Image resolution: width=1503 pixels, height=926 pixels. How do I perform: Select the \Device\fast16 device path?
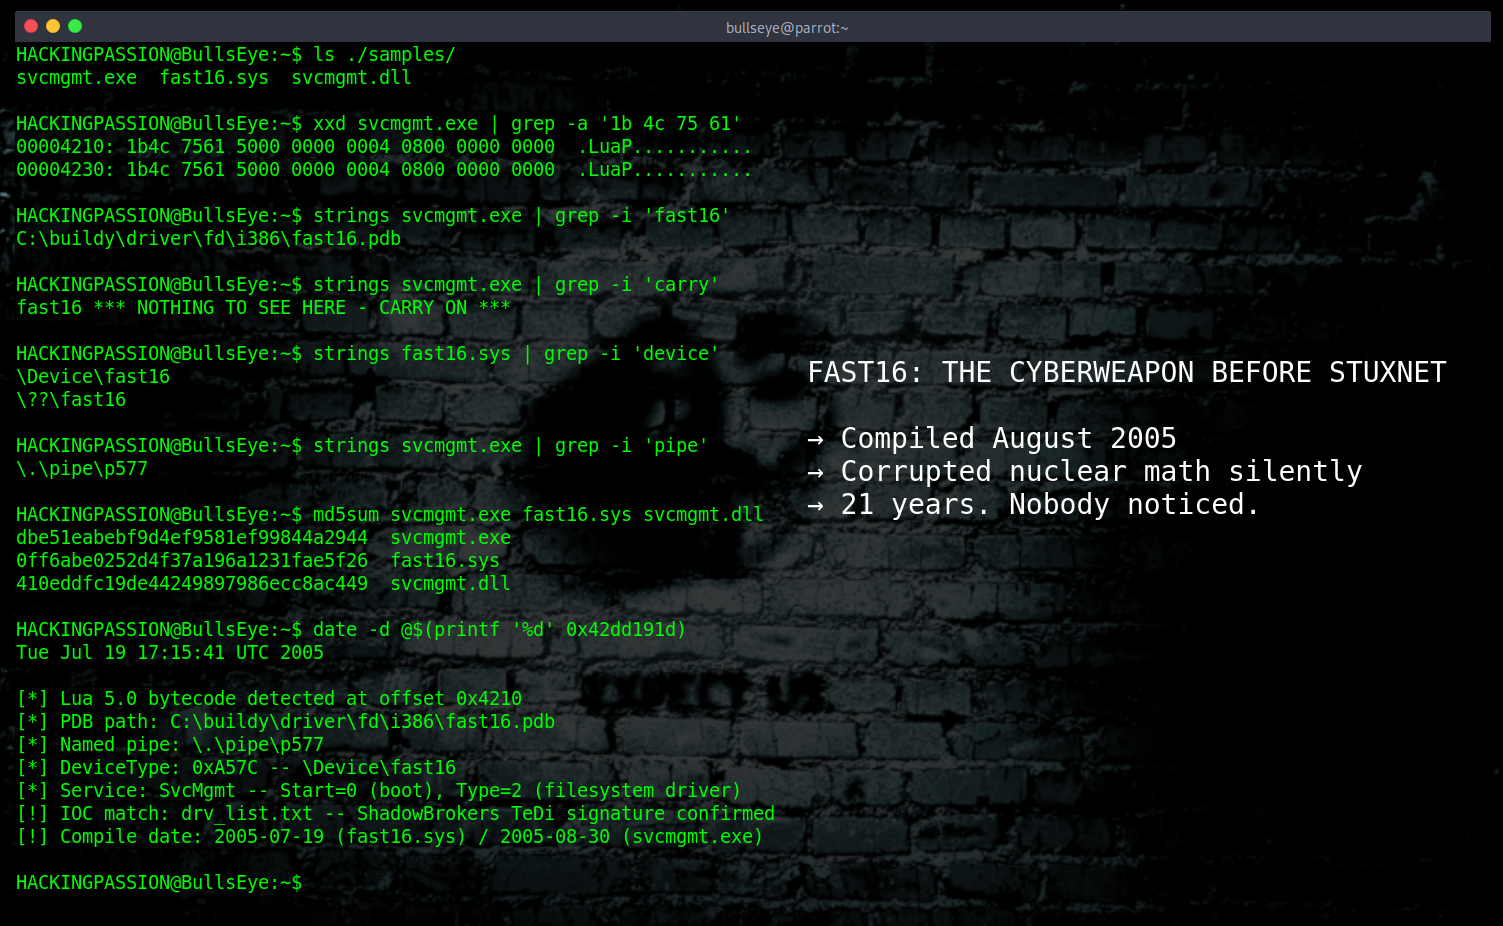coord(92,376)
